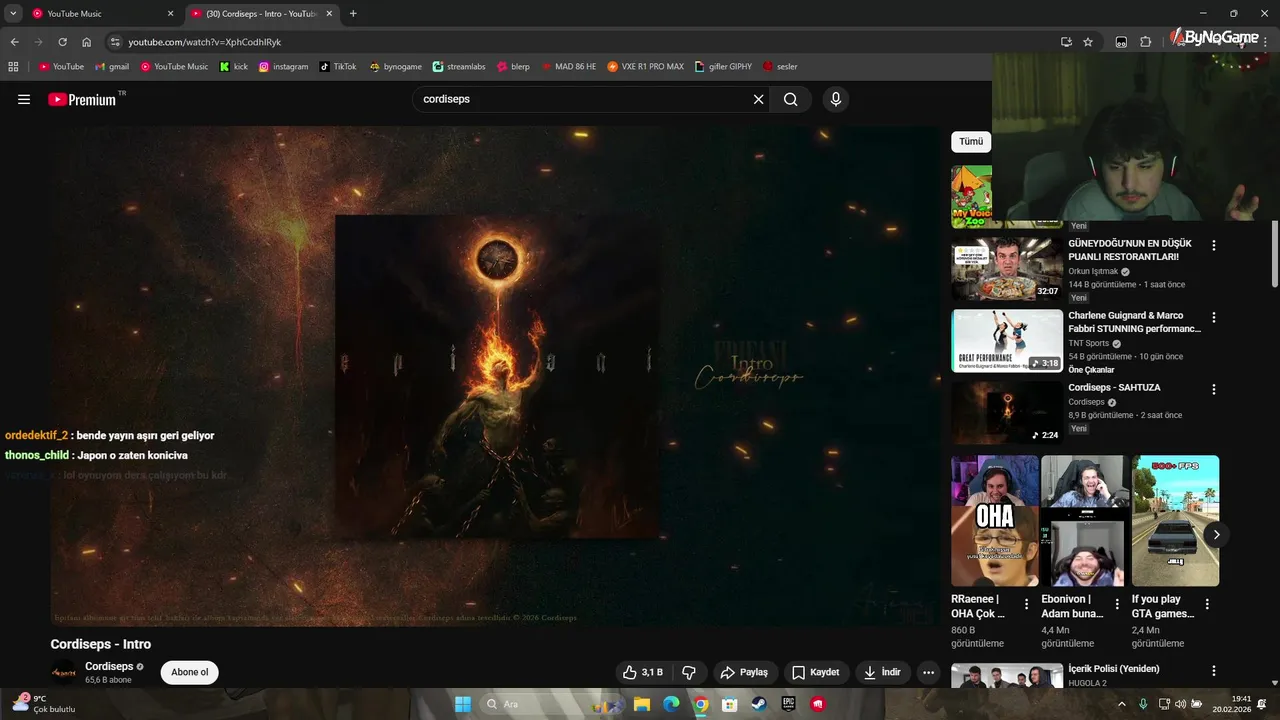Dislike the video with thumbs down
The height and width of the screenshot is (720, 1280).
(x=689, y=672)
